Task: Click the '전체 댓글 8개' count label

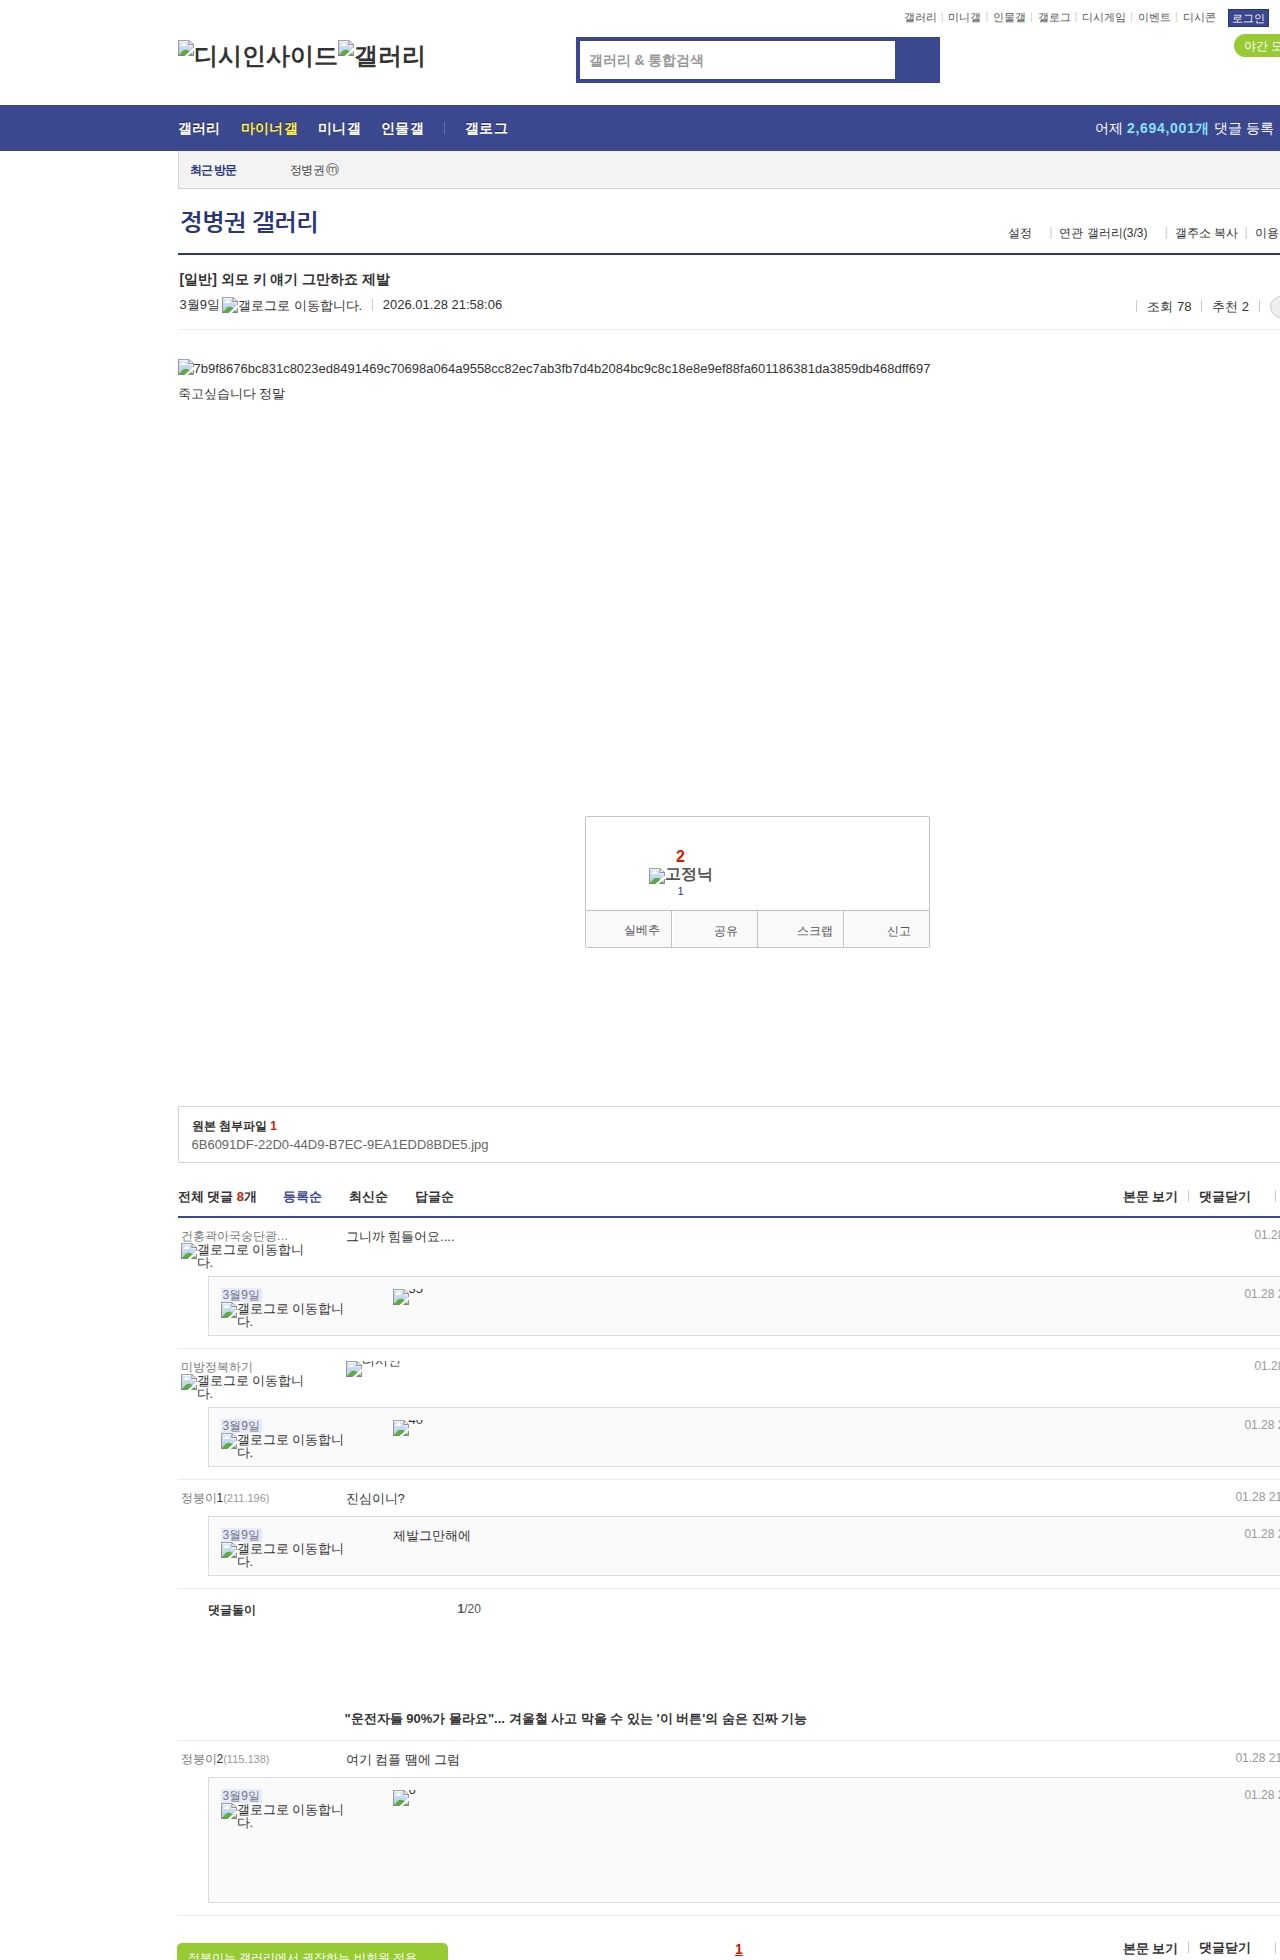Action: (x=217, y=1197)
